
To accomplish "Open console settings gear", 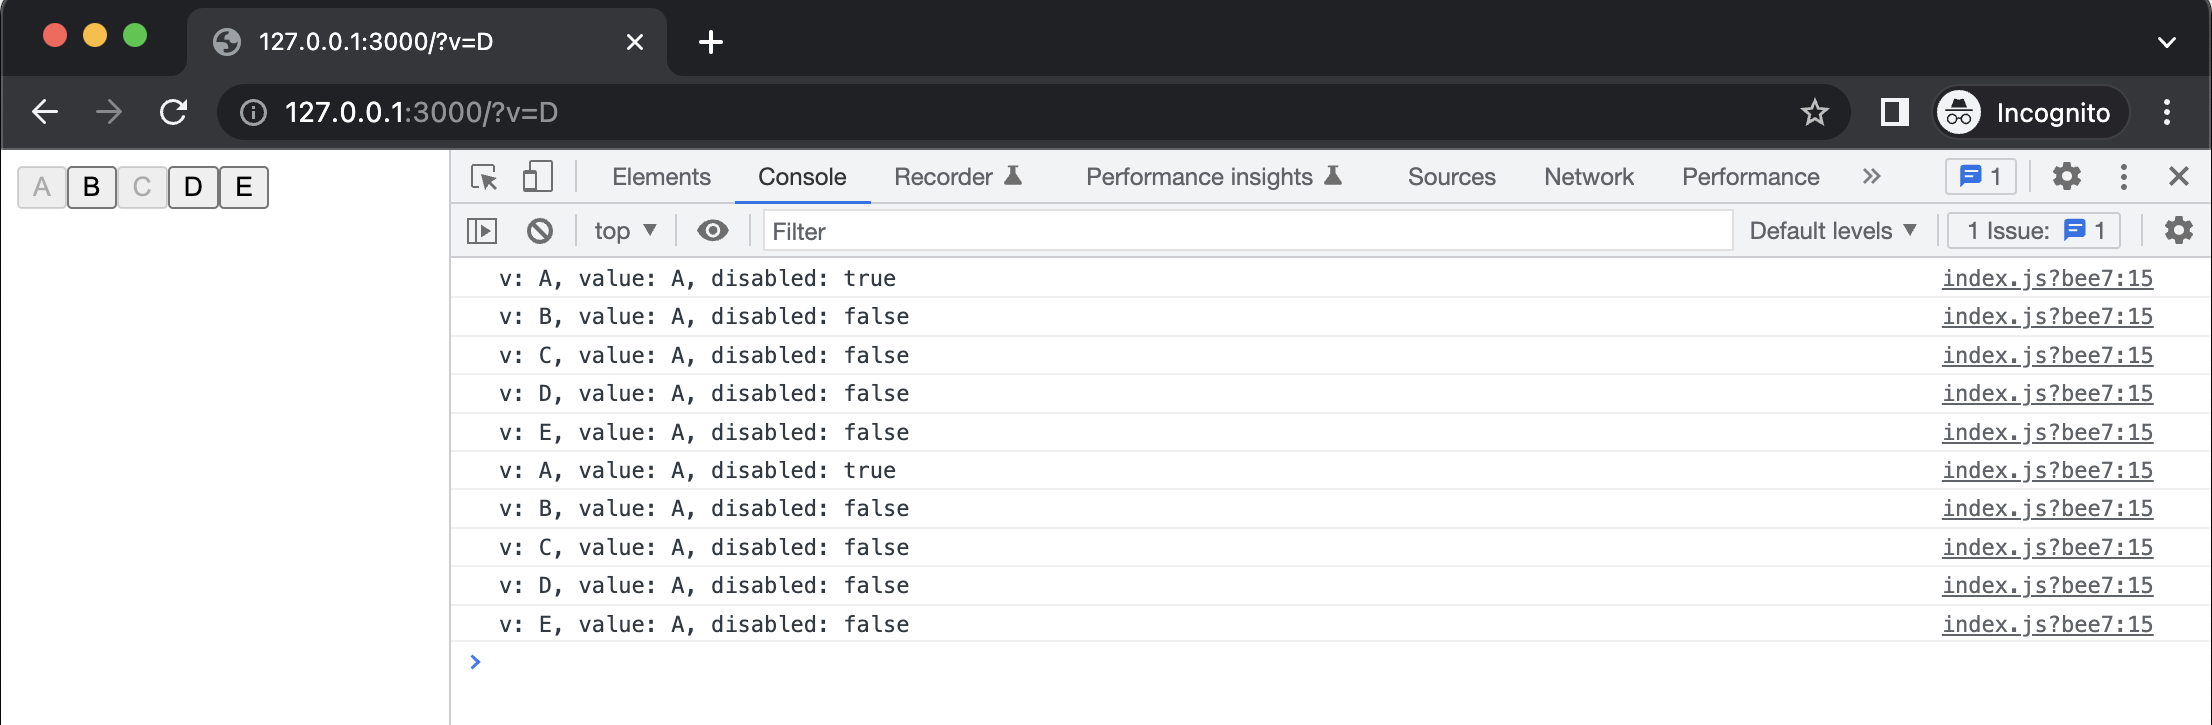I will [x=2178, y=231].
